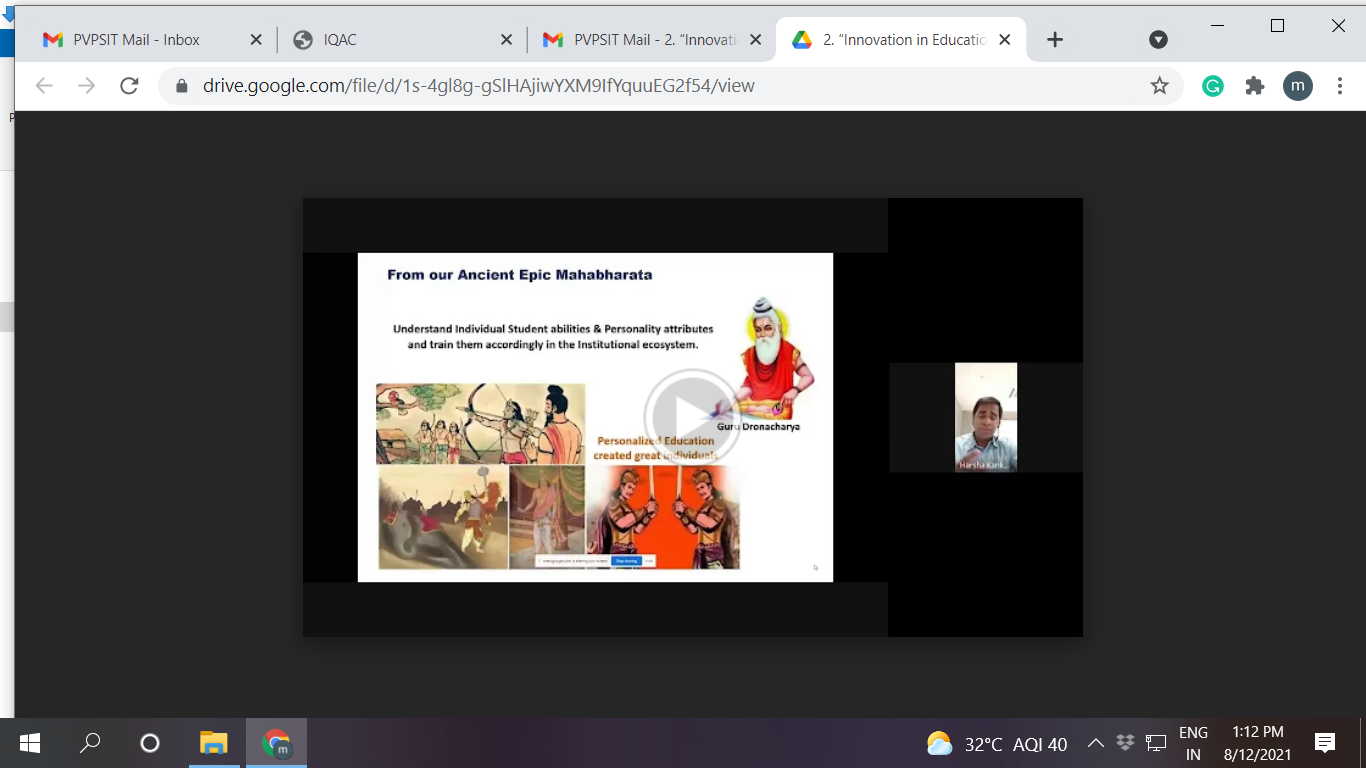Open the clock showing 1:12 PM

coord(1258,744)
